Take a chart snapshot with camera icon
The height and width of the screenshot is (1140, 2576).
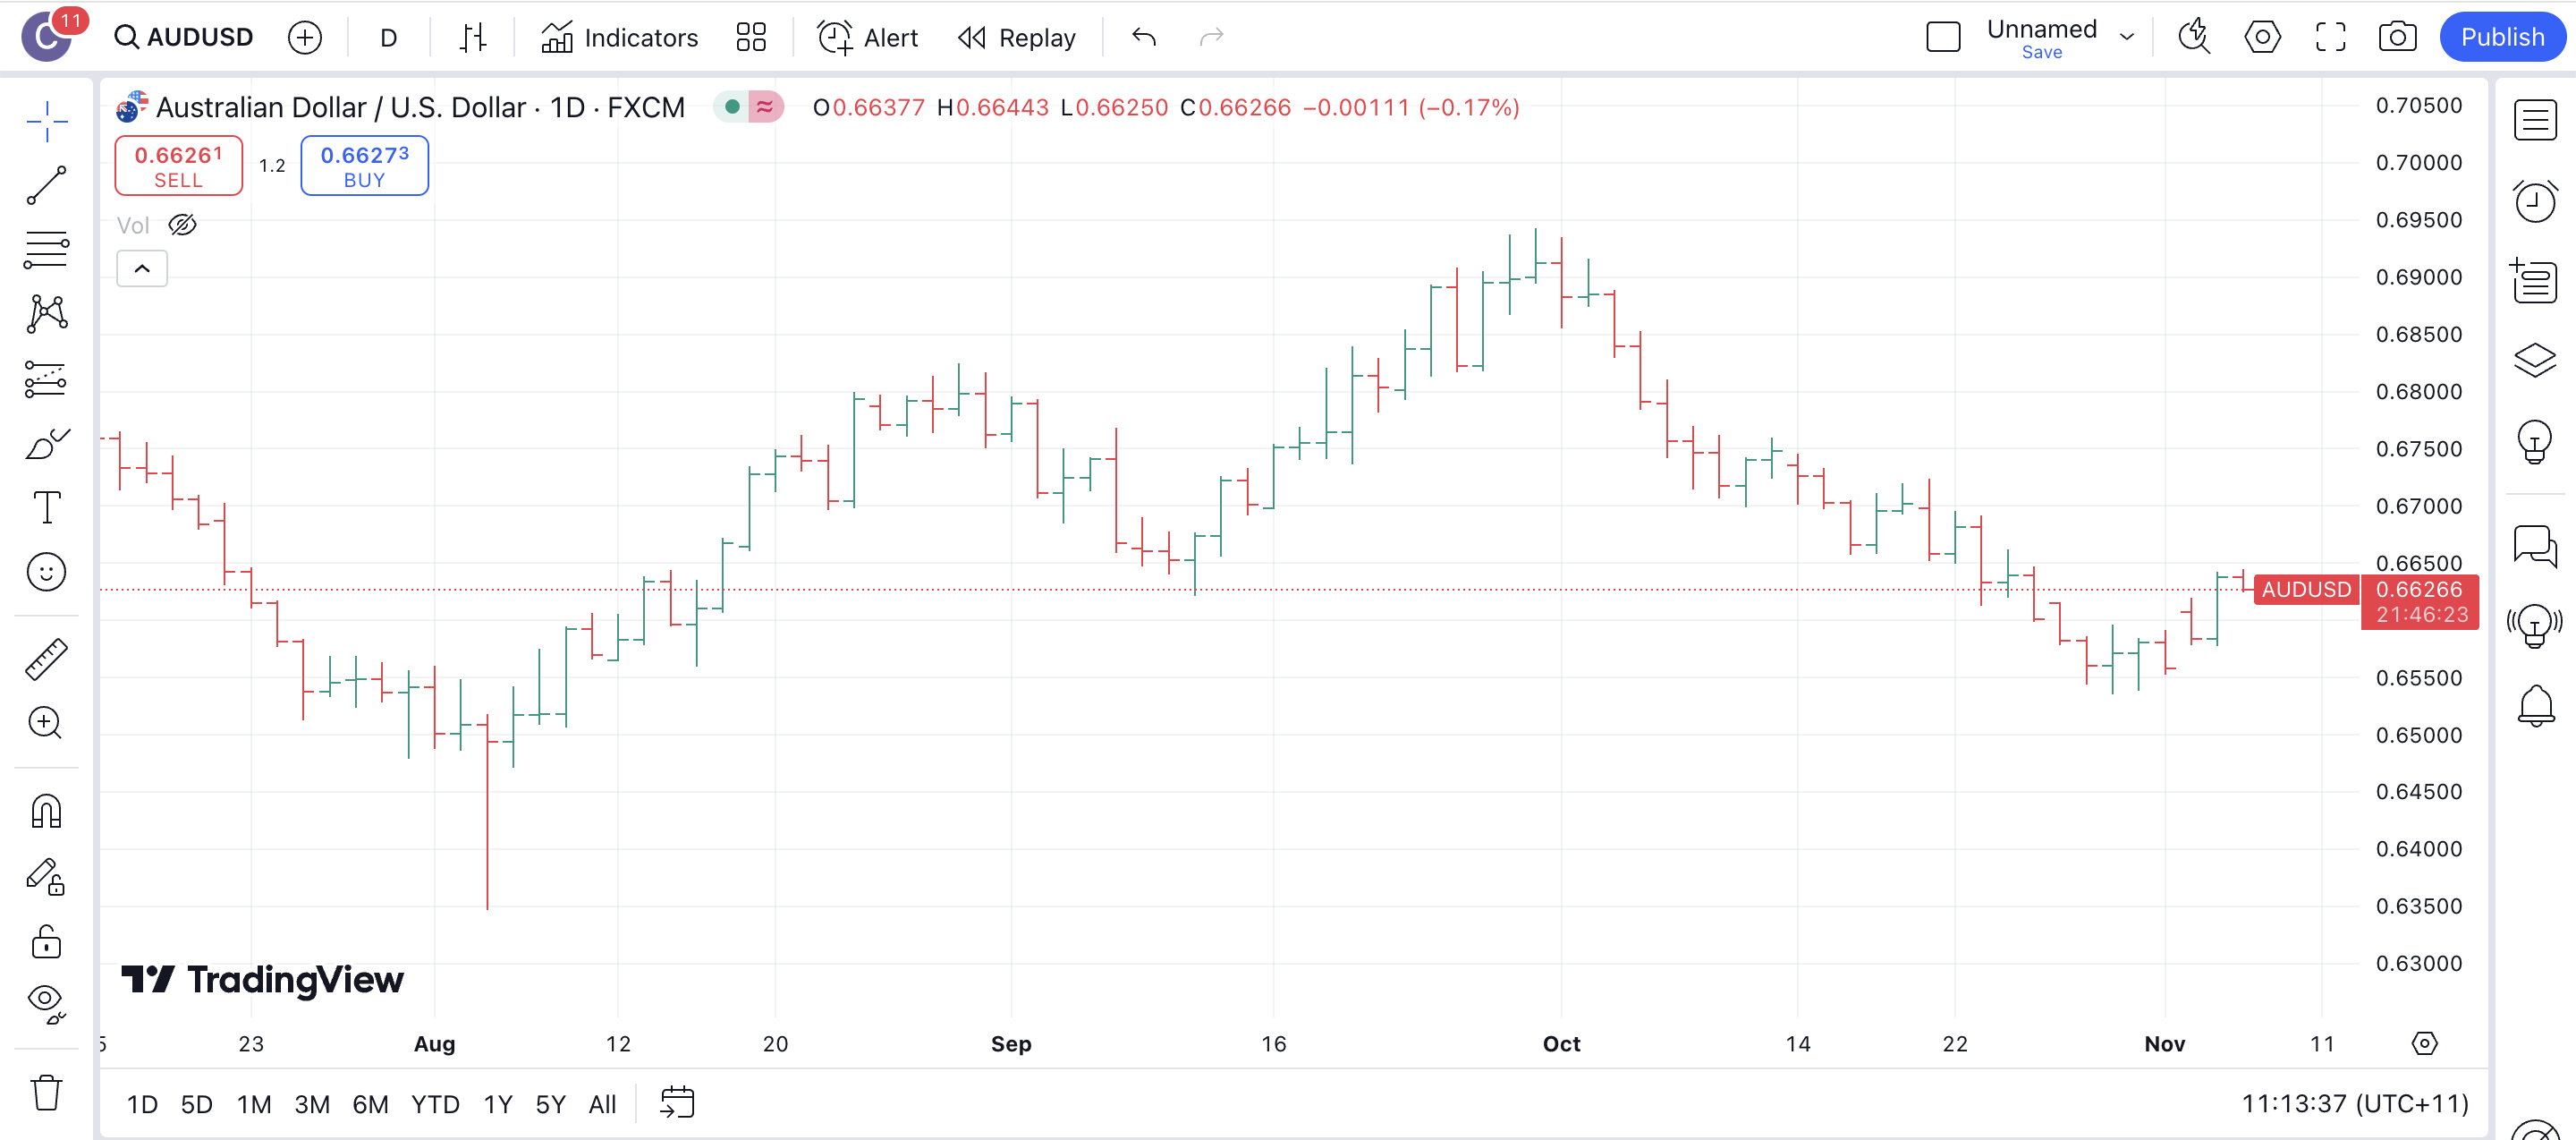(x=2397, y=38)
